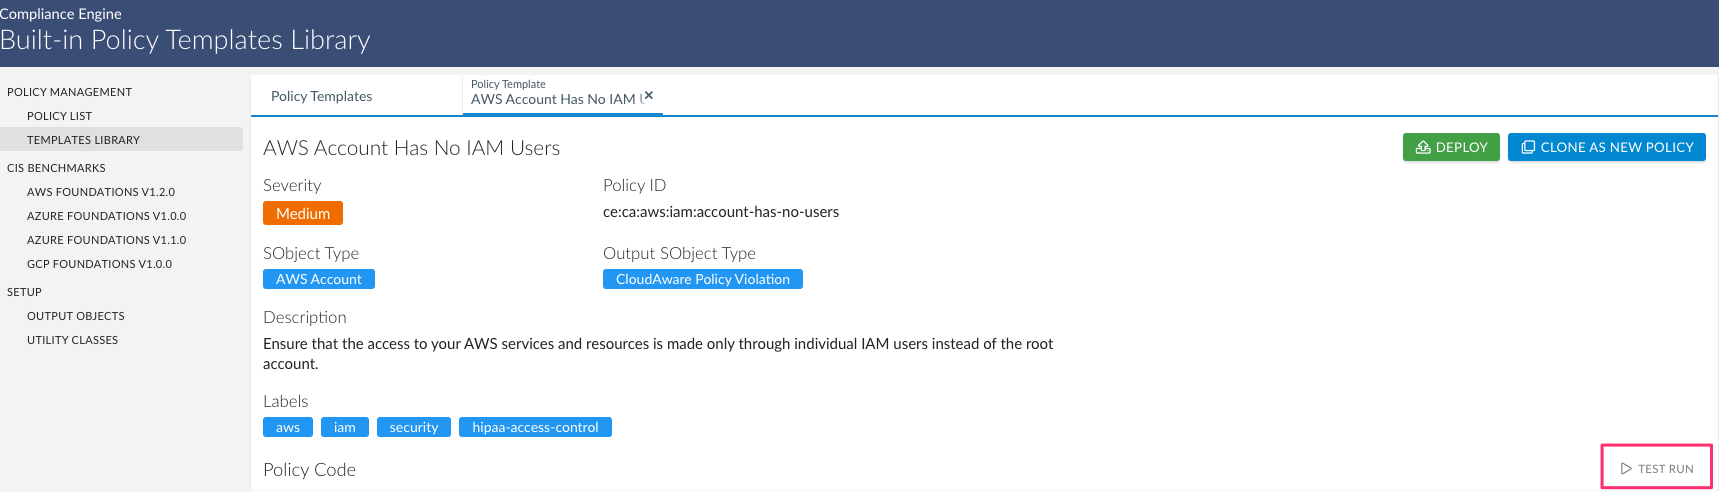Viewport: 1719px width, 492px height.
Task: Select the AWS Account Has No IAM tab
Action: [553, 98]
